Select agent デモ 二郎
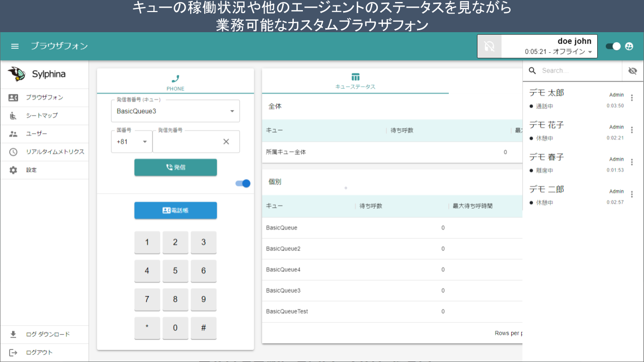644x362 pixels. point(547,189)
